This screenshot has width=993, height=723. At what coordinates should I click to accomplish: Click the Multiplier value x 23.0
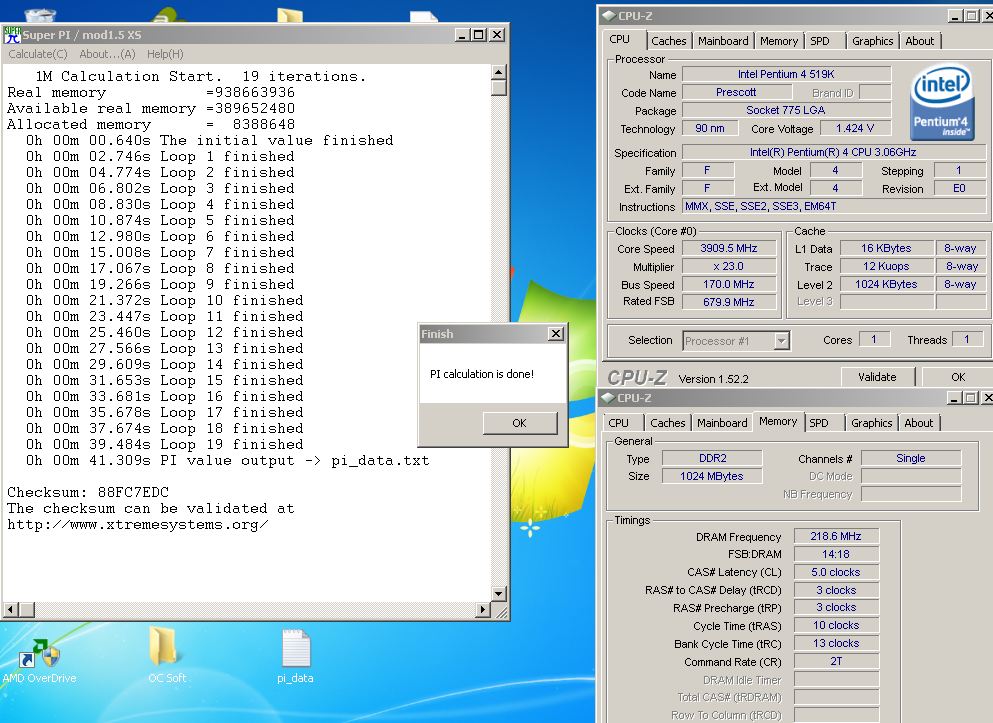click(x=729, y=267)
